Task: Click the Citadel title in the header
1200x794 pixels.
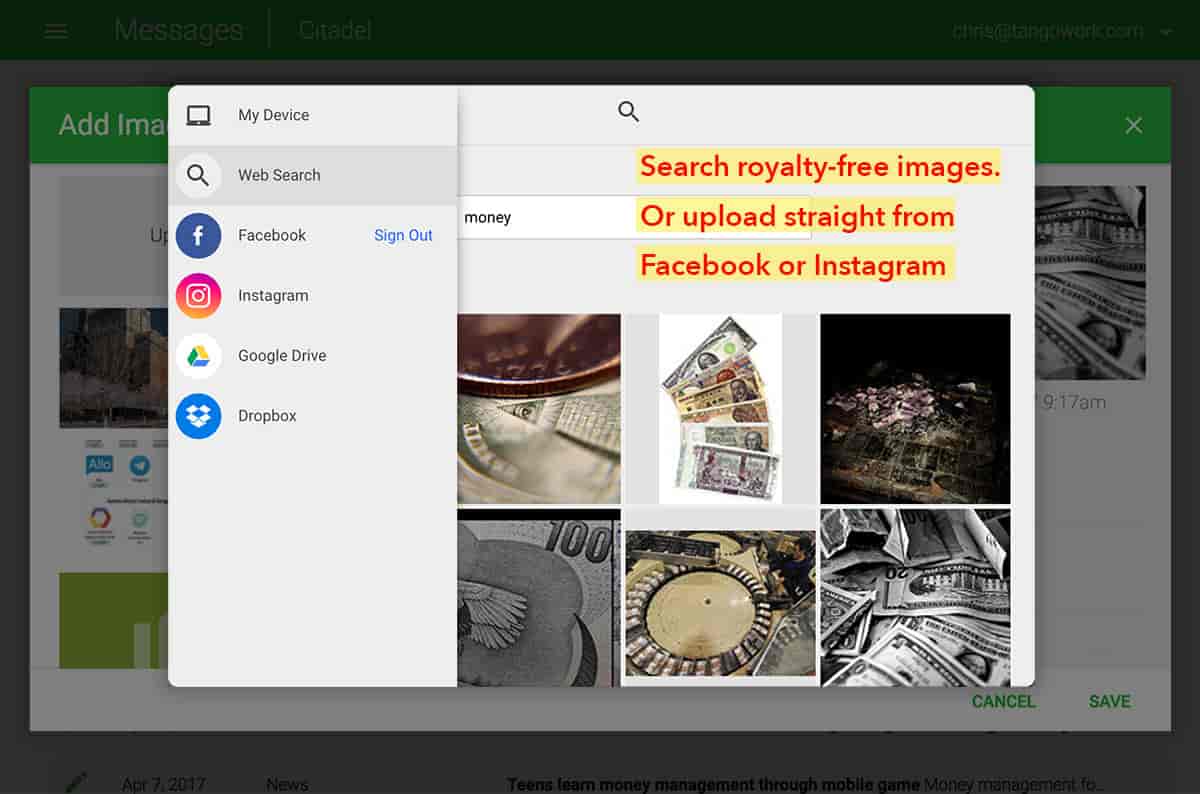Action: click(x=335, y=31)
